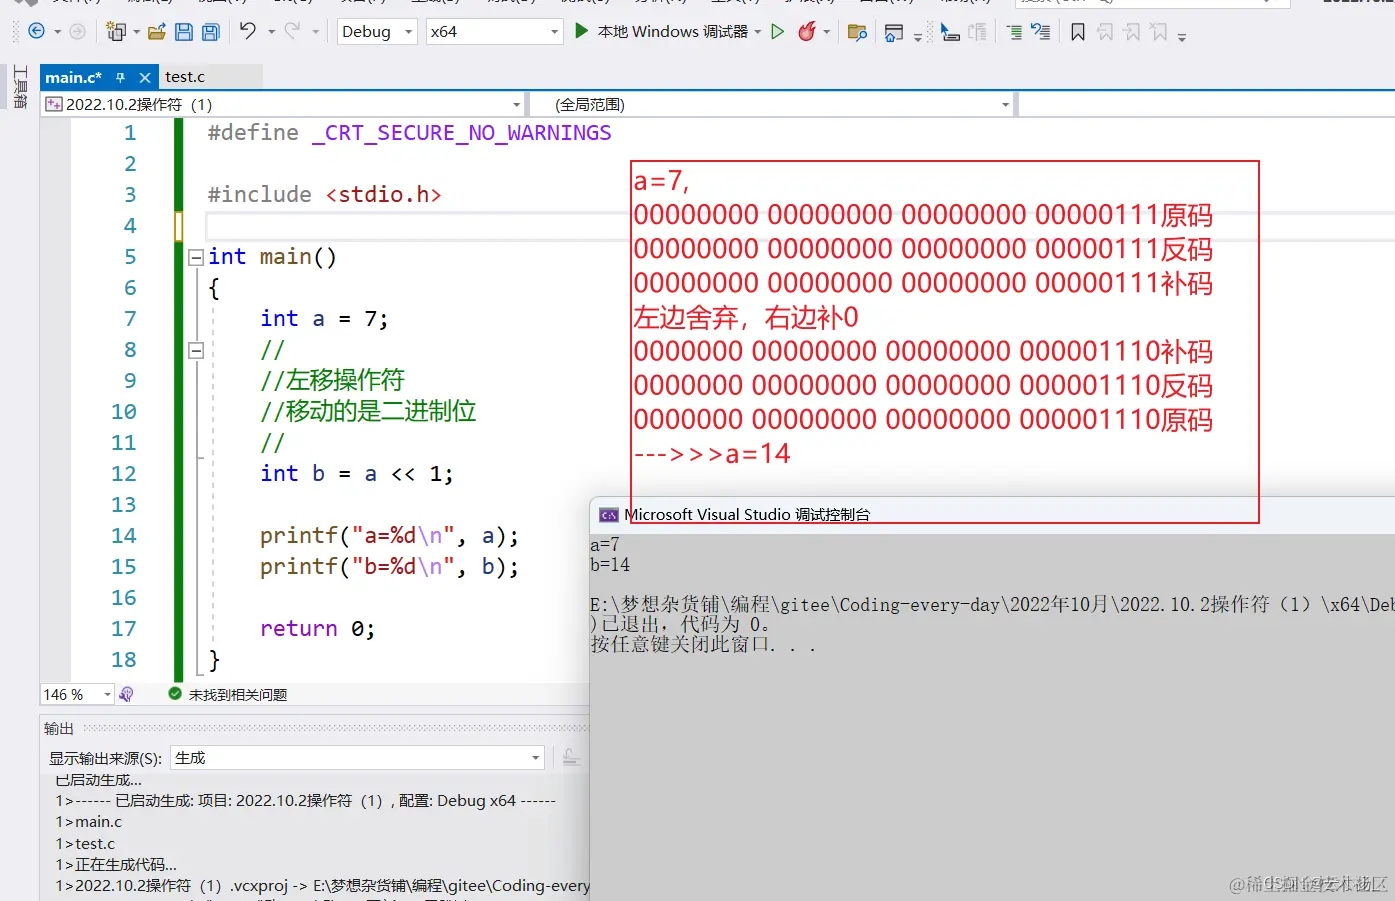Click the pin icon on the main.c tab
Viewport: 1395px width, 901px height.
120,77
